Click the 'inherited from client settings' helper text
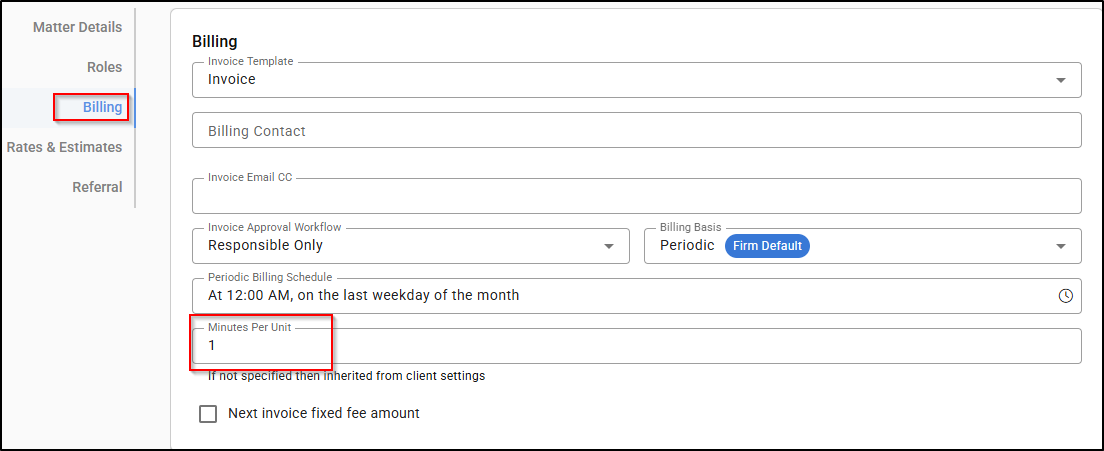This screenshot has height=451, width=1104. [x=346, y=376]
